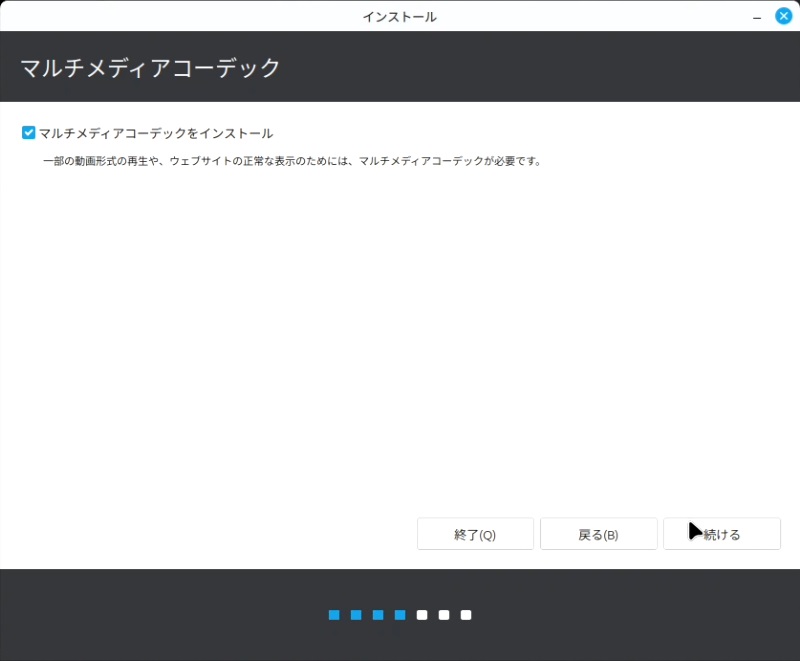This screenshot has width=800, height=661.
Task: Click the マルチメディアコーデック page heading
Action: tap(150, 68)
